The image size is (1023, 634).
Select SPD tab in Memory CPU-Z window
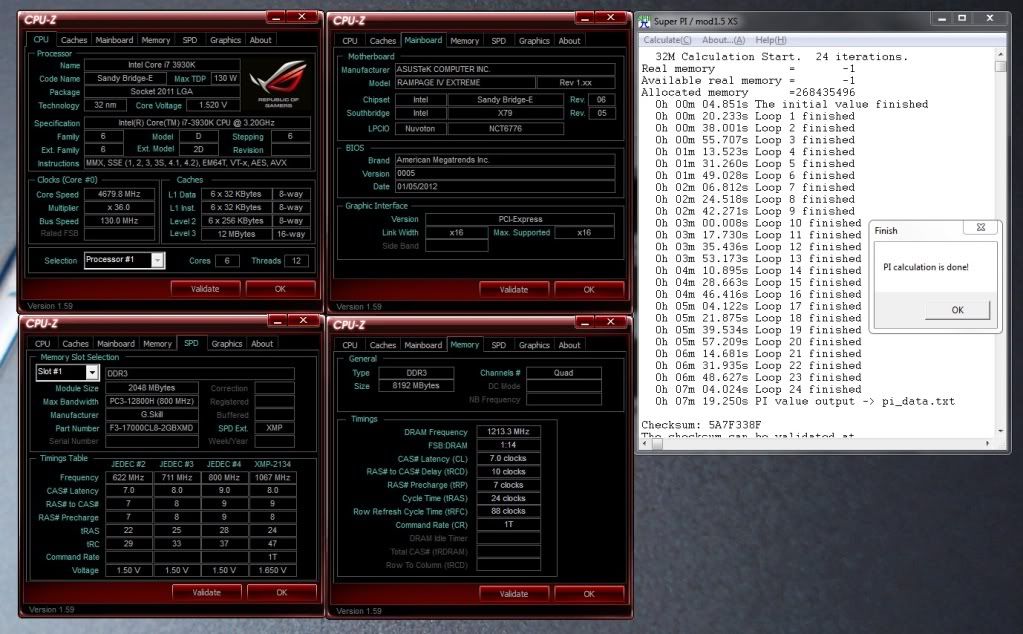pos(498,345)
